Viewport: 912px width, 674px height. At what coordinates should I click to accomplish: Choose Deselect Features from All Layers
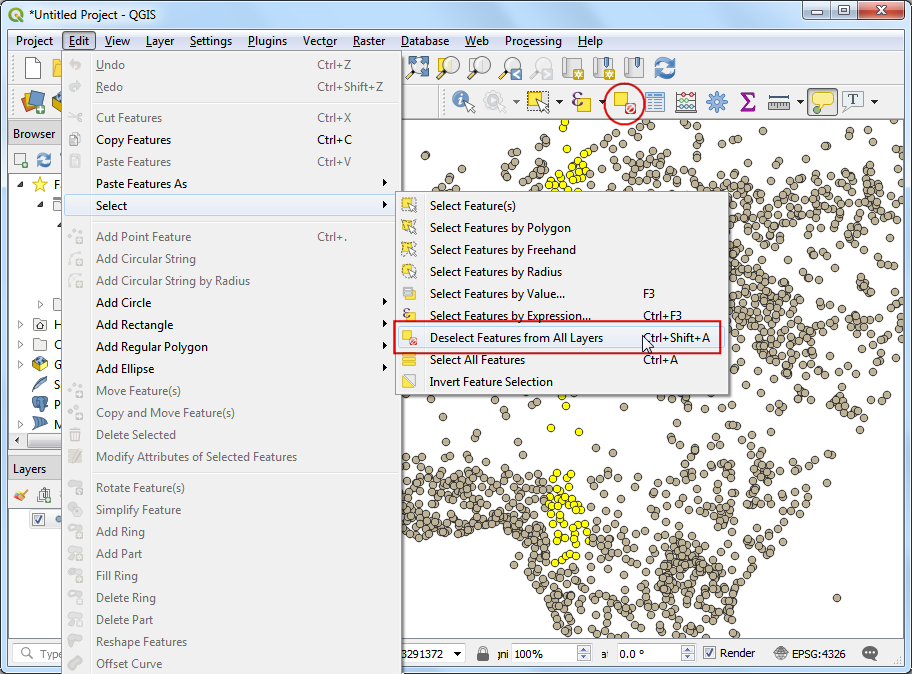click(x=516, y=338)
